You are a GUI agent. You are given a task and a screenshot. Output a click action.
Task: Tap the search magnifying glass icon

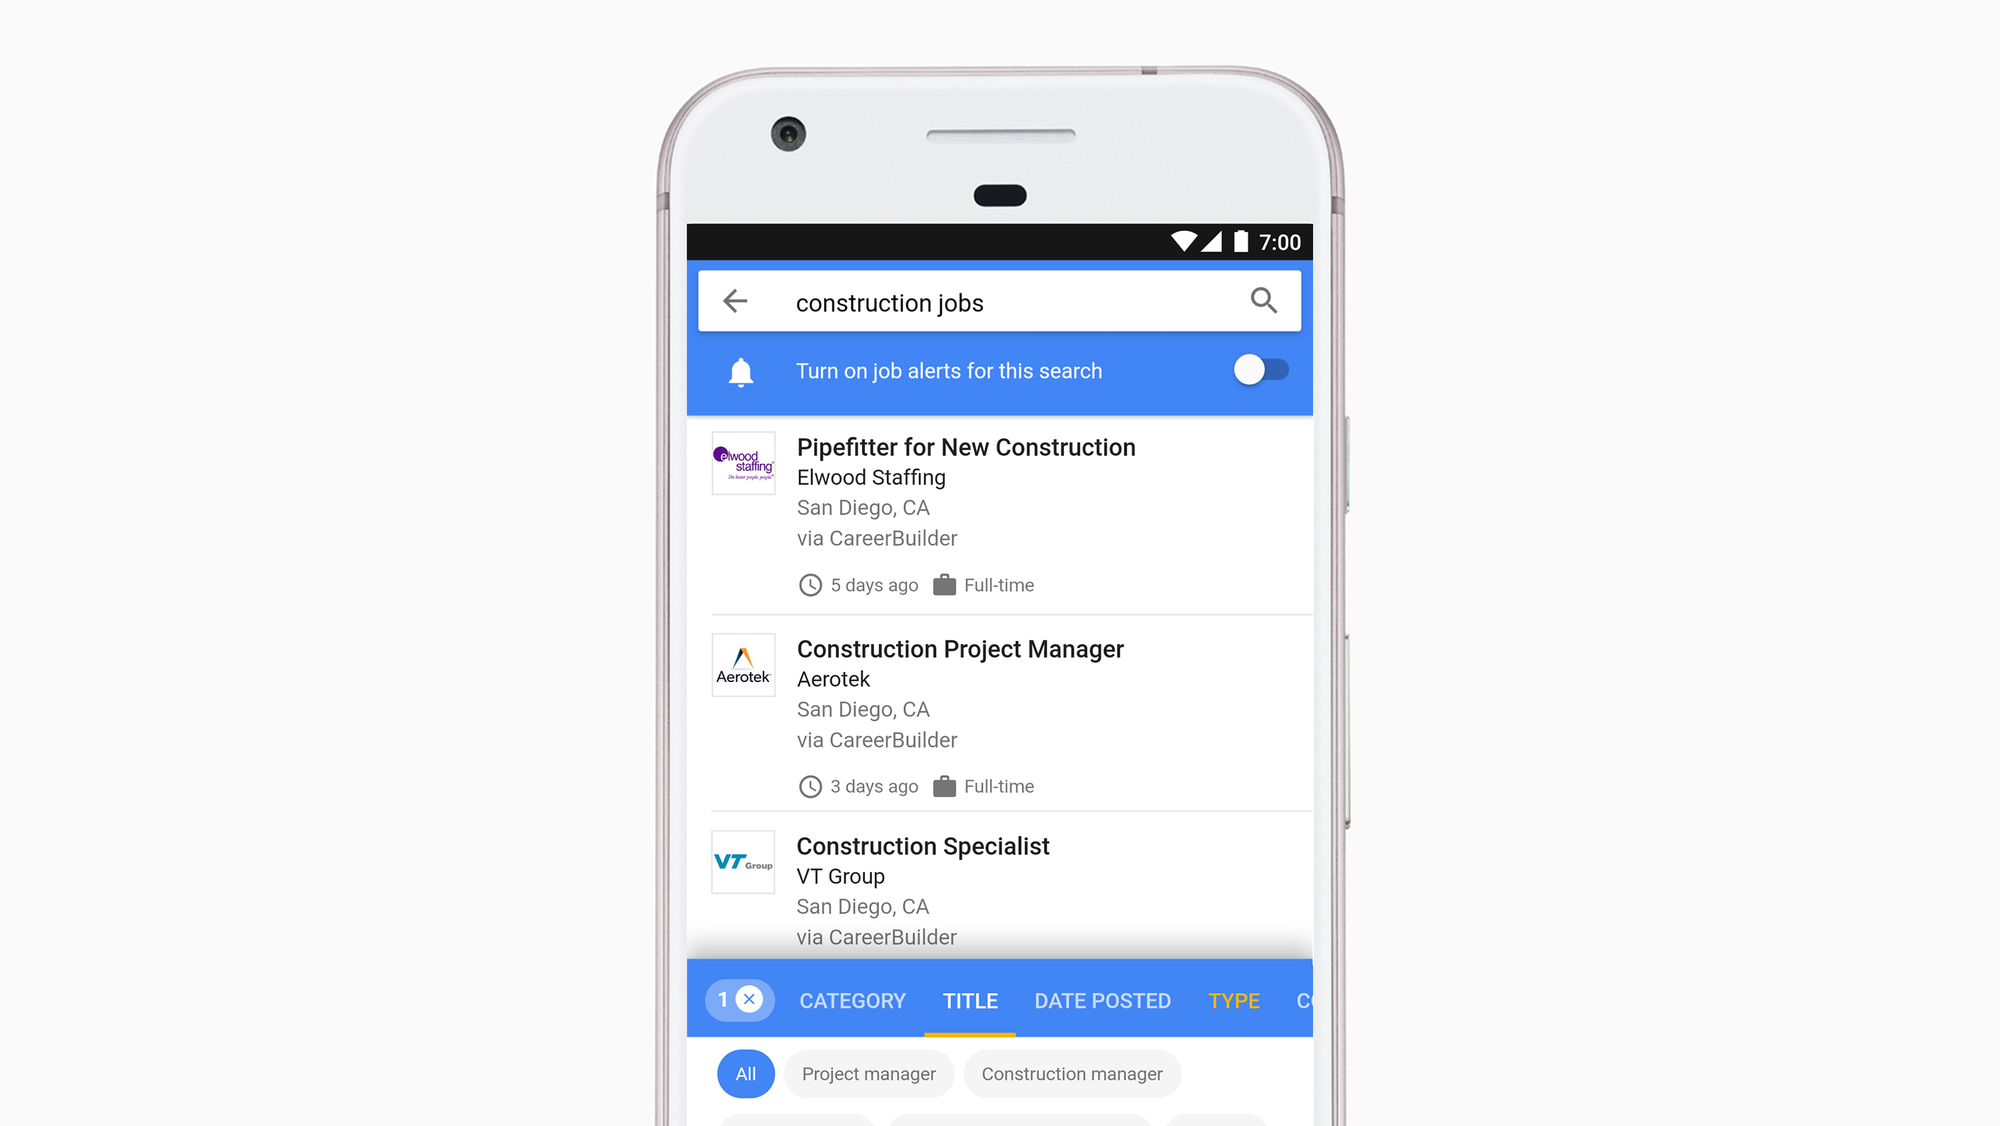[1261, 301]
